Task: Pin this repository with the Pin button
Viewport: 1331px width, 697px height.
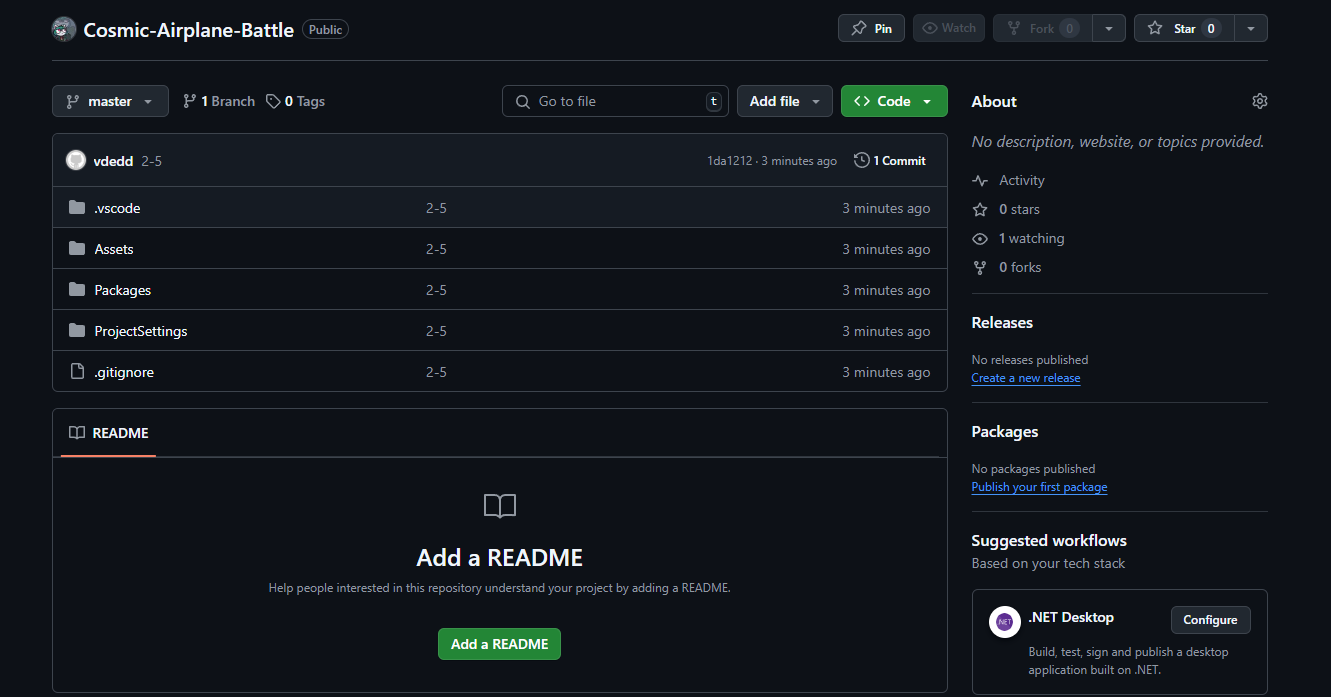Action: coord(871,28)
